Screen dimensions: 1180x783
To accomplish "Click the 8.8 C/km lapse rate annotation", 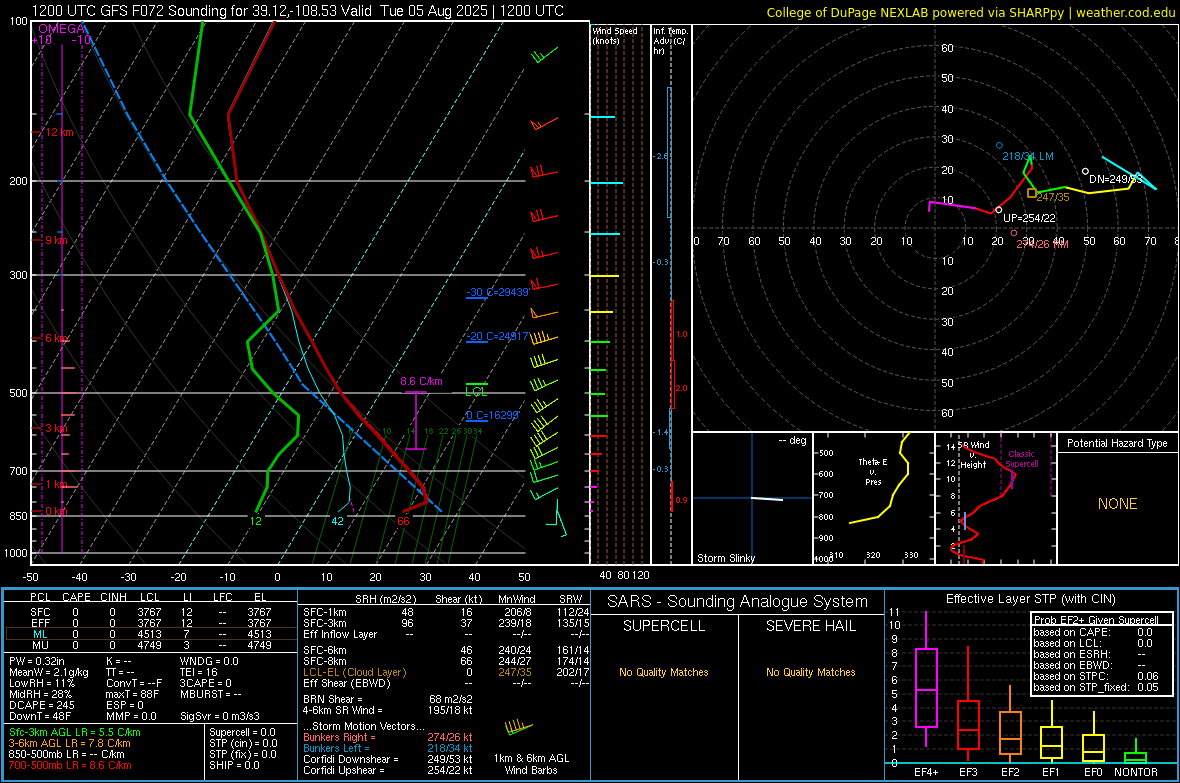I will point(421,382).
